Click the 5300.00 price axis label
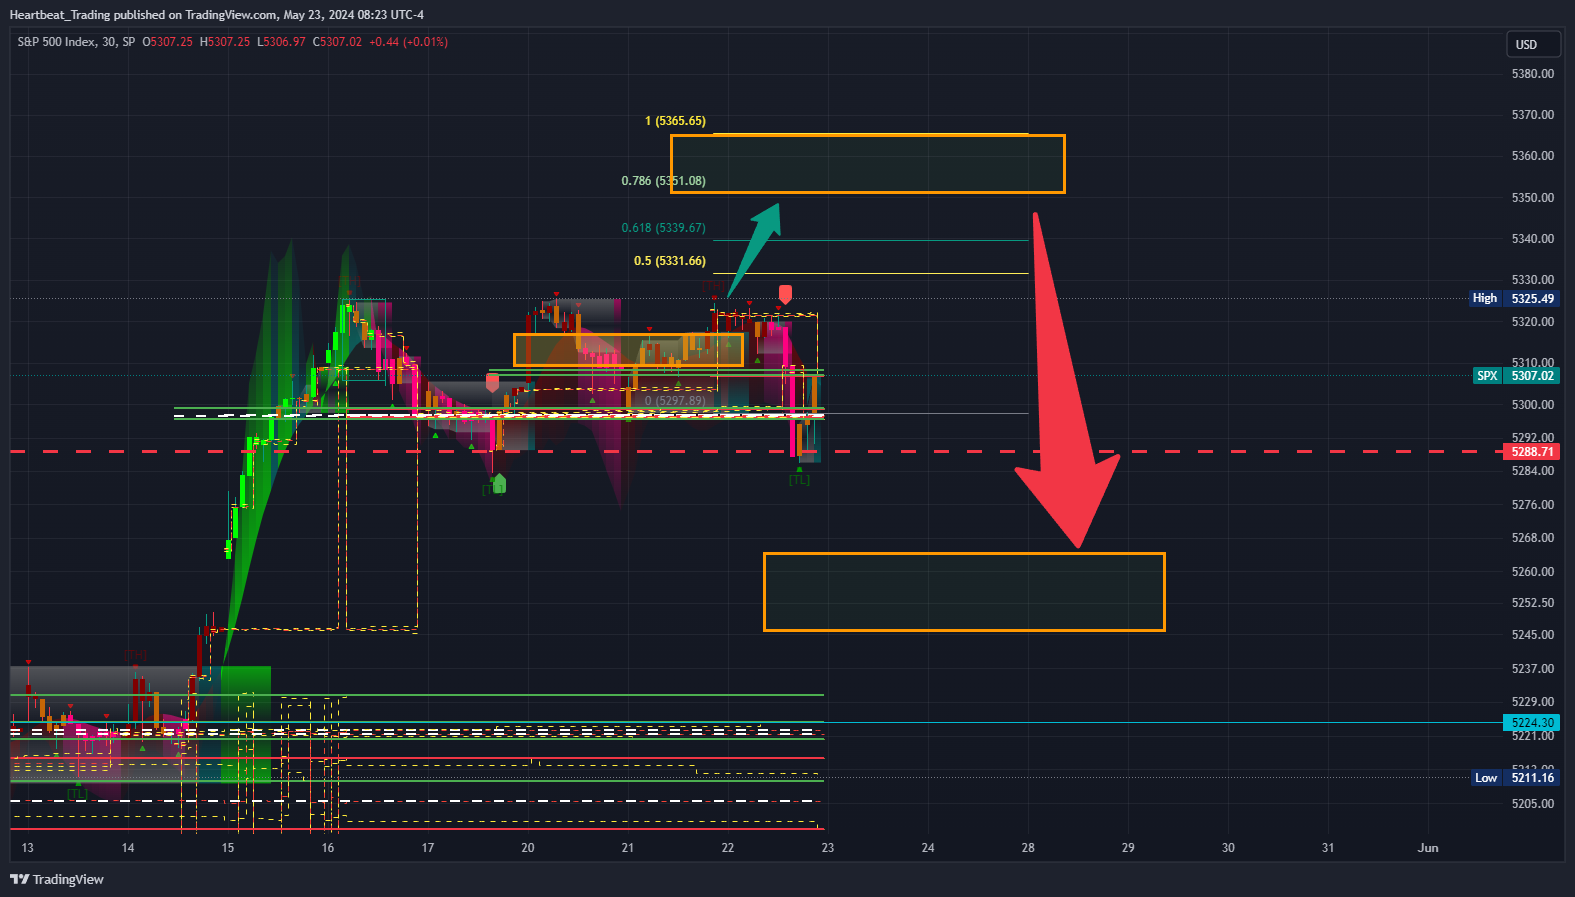The height and width of the screenshot is (897, 1575). click(x=1533, y=405)
